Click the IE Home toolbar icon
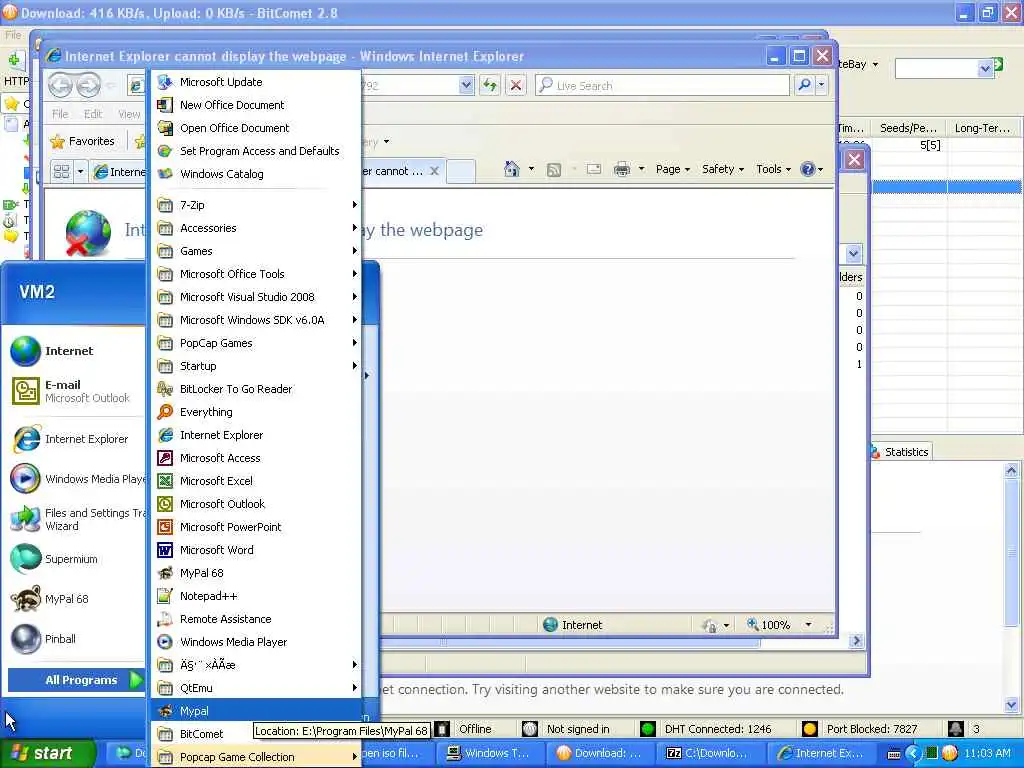The image size is (1024, 768). click(x=511, y=169)
